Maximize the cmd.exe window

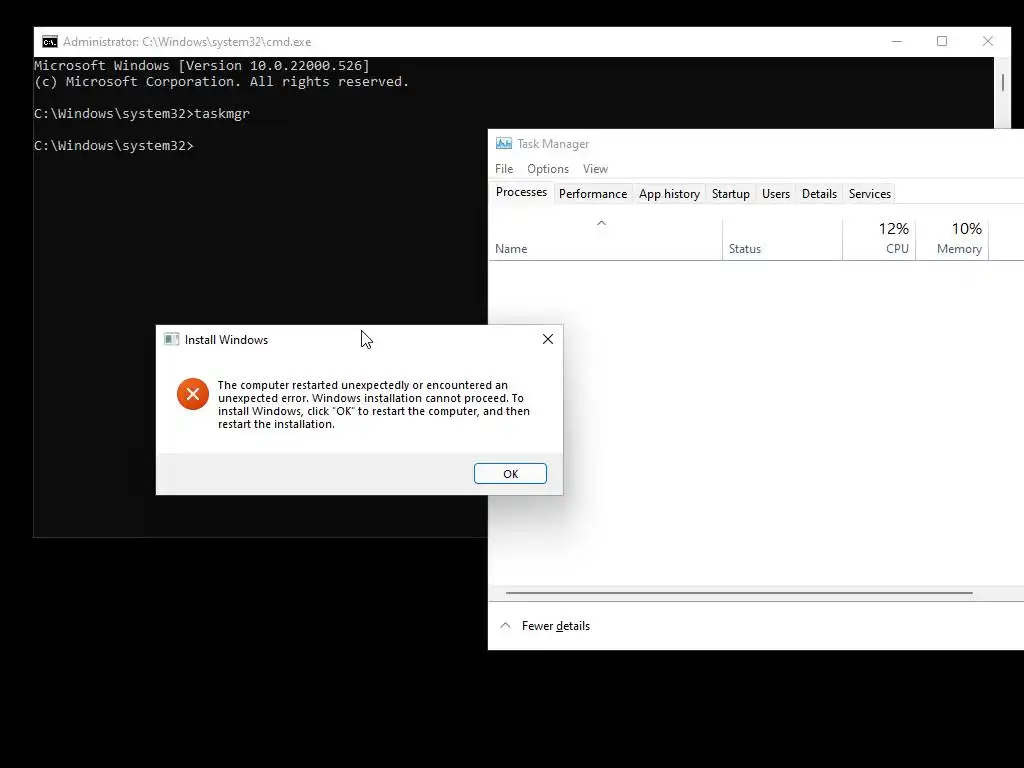pos(942,41)
